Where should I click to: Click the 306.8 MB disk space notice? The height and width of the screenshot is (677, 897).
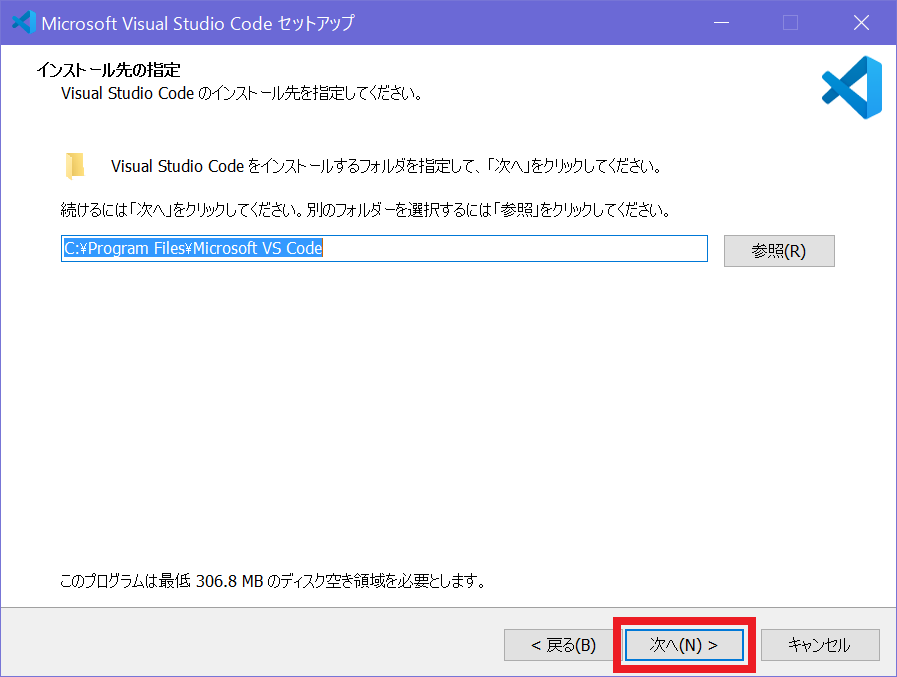[272, 581]
